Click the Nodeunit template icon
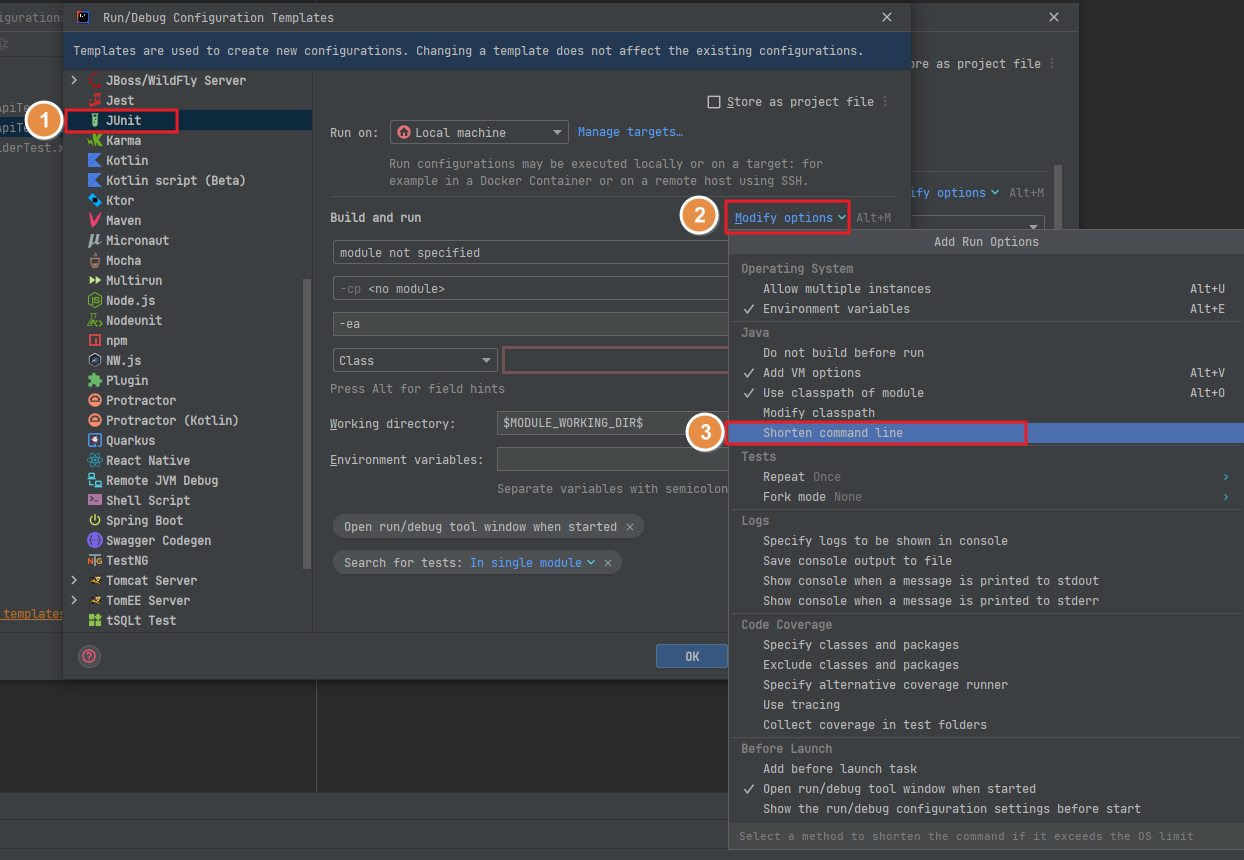Viewport: 1244px width, 860px height. click(94, 320)
